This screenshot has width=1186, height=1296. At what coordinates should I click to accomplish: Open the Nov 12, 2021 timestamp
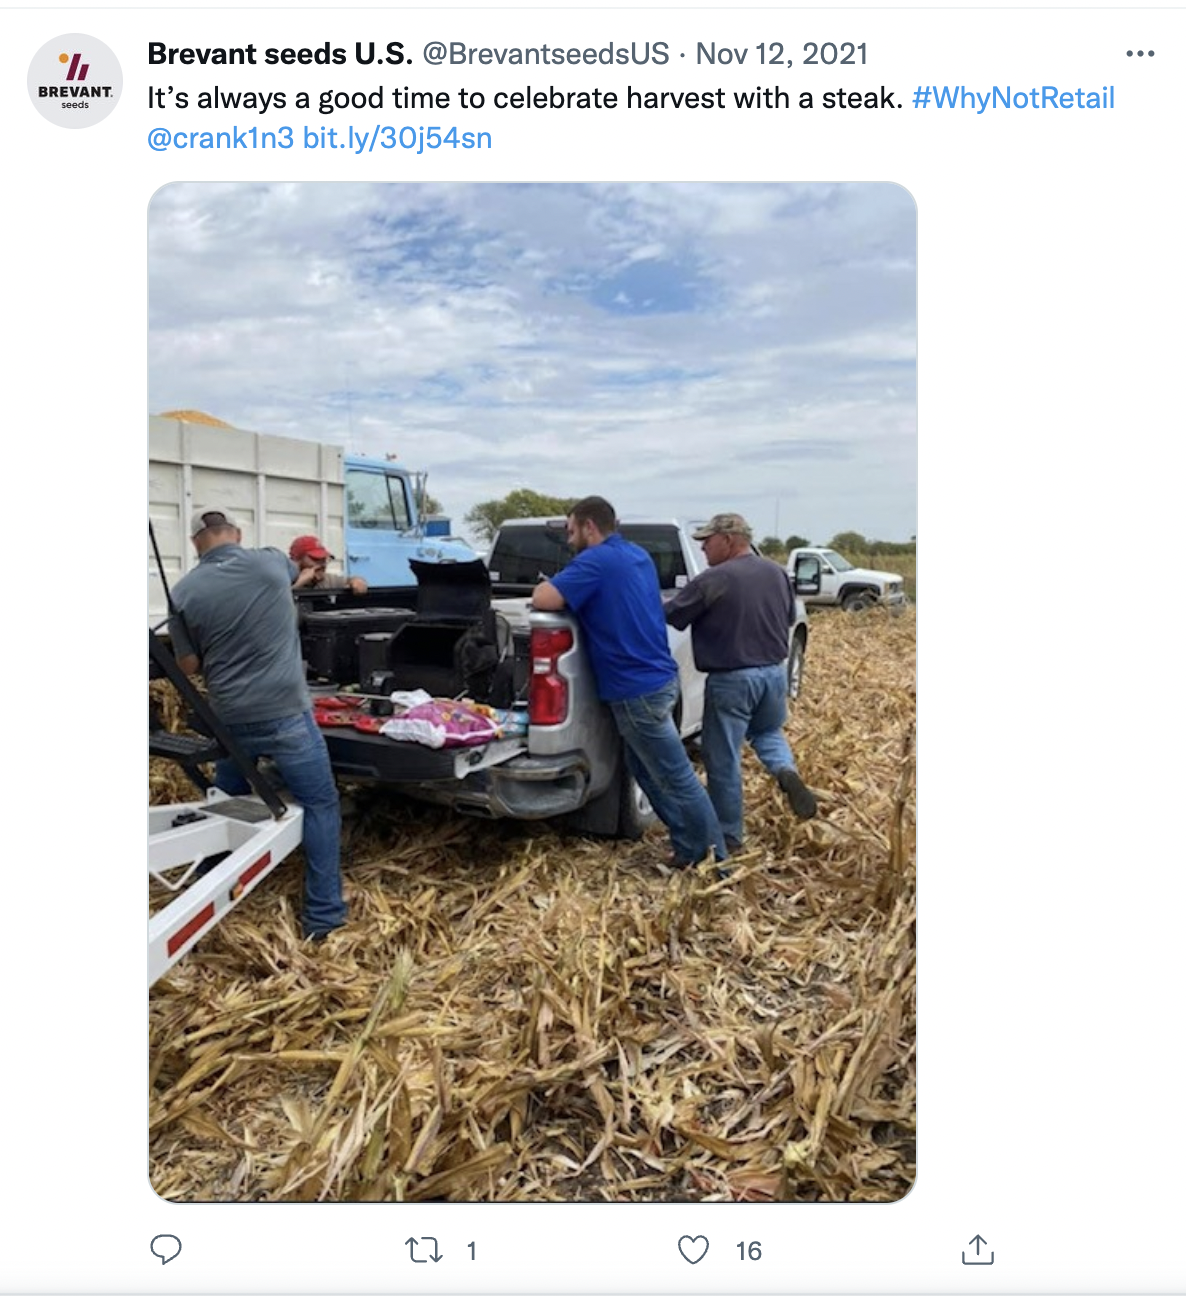[782, 54]
